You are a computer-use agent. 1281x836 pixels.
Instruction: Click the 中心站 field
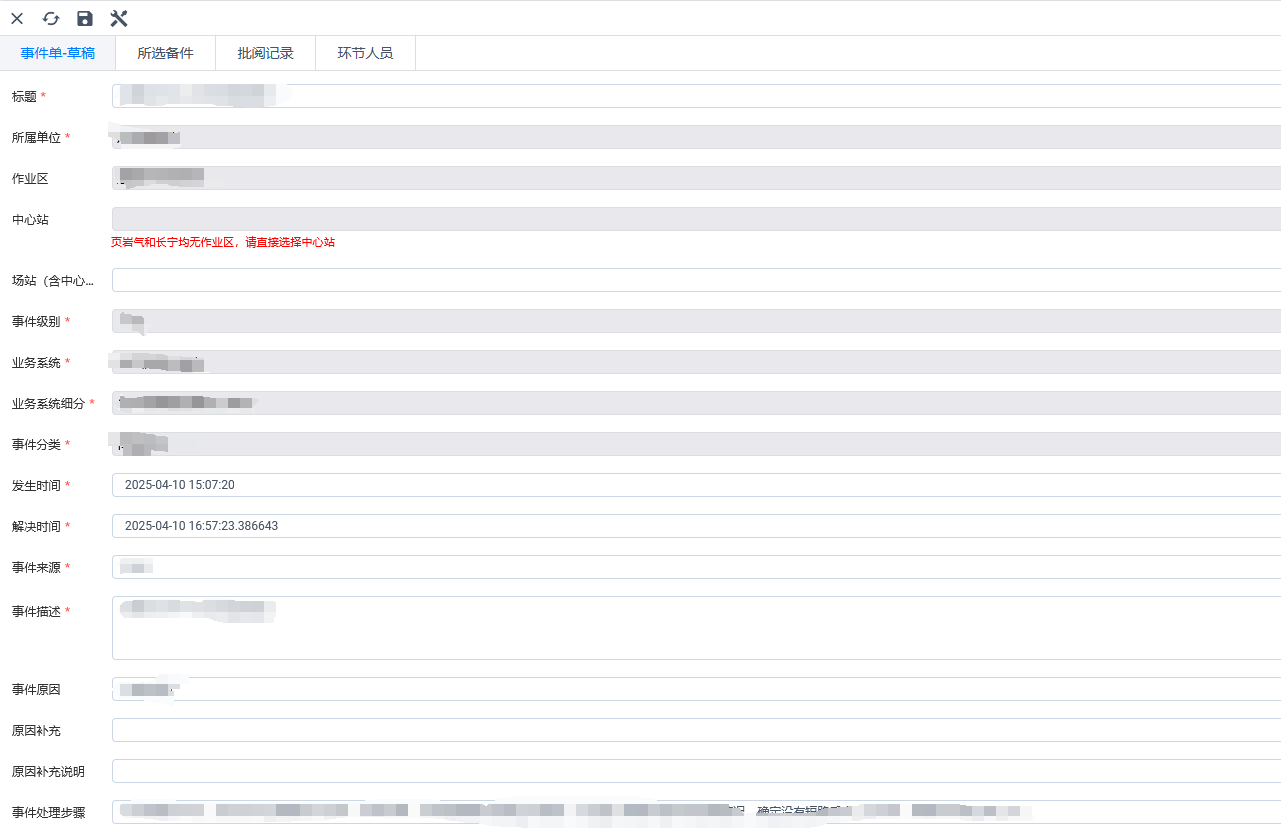point(696,219)
